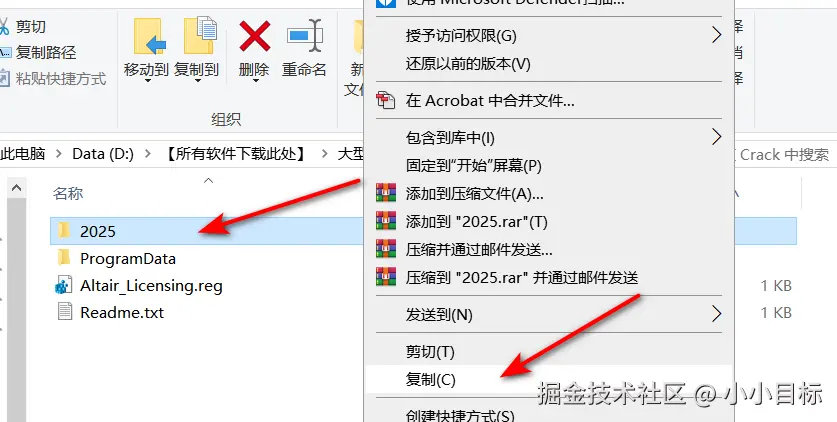This screenshot has width=837, height=422.
Task: Click the red Delete X icon
Action: 255,36
